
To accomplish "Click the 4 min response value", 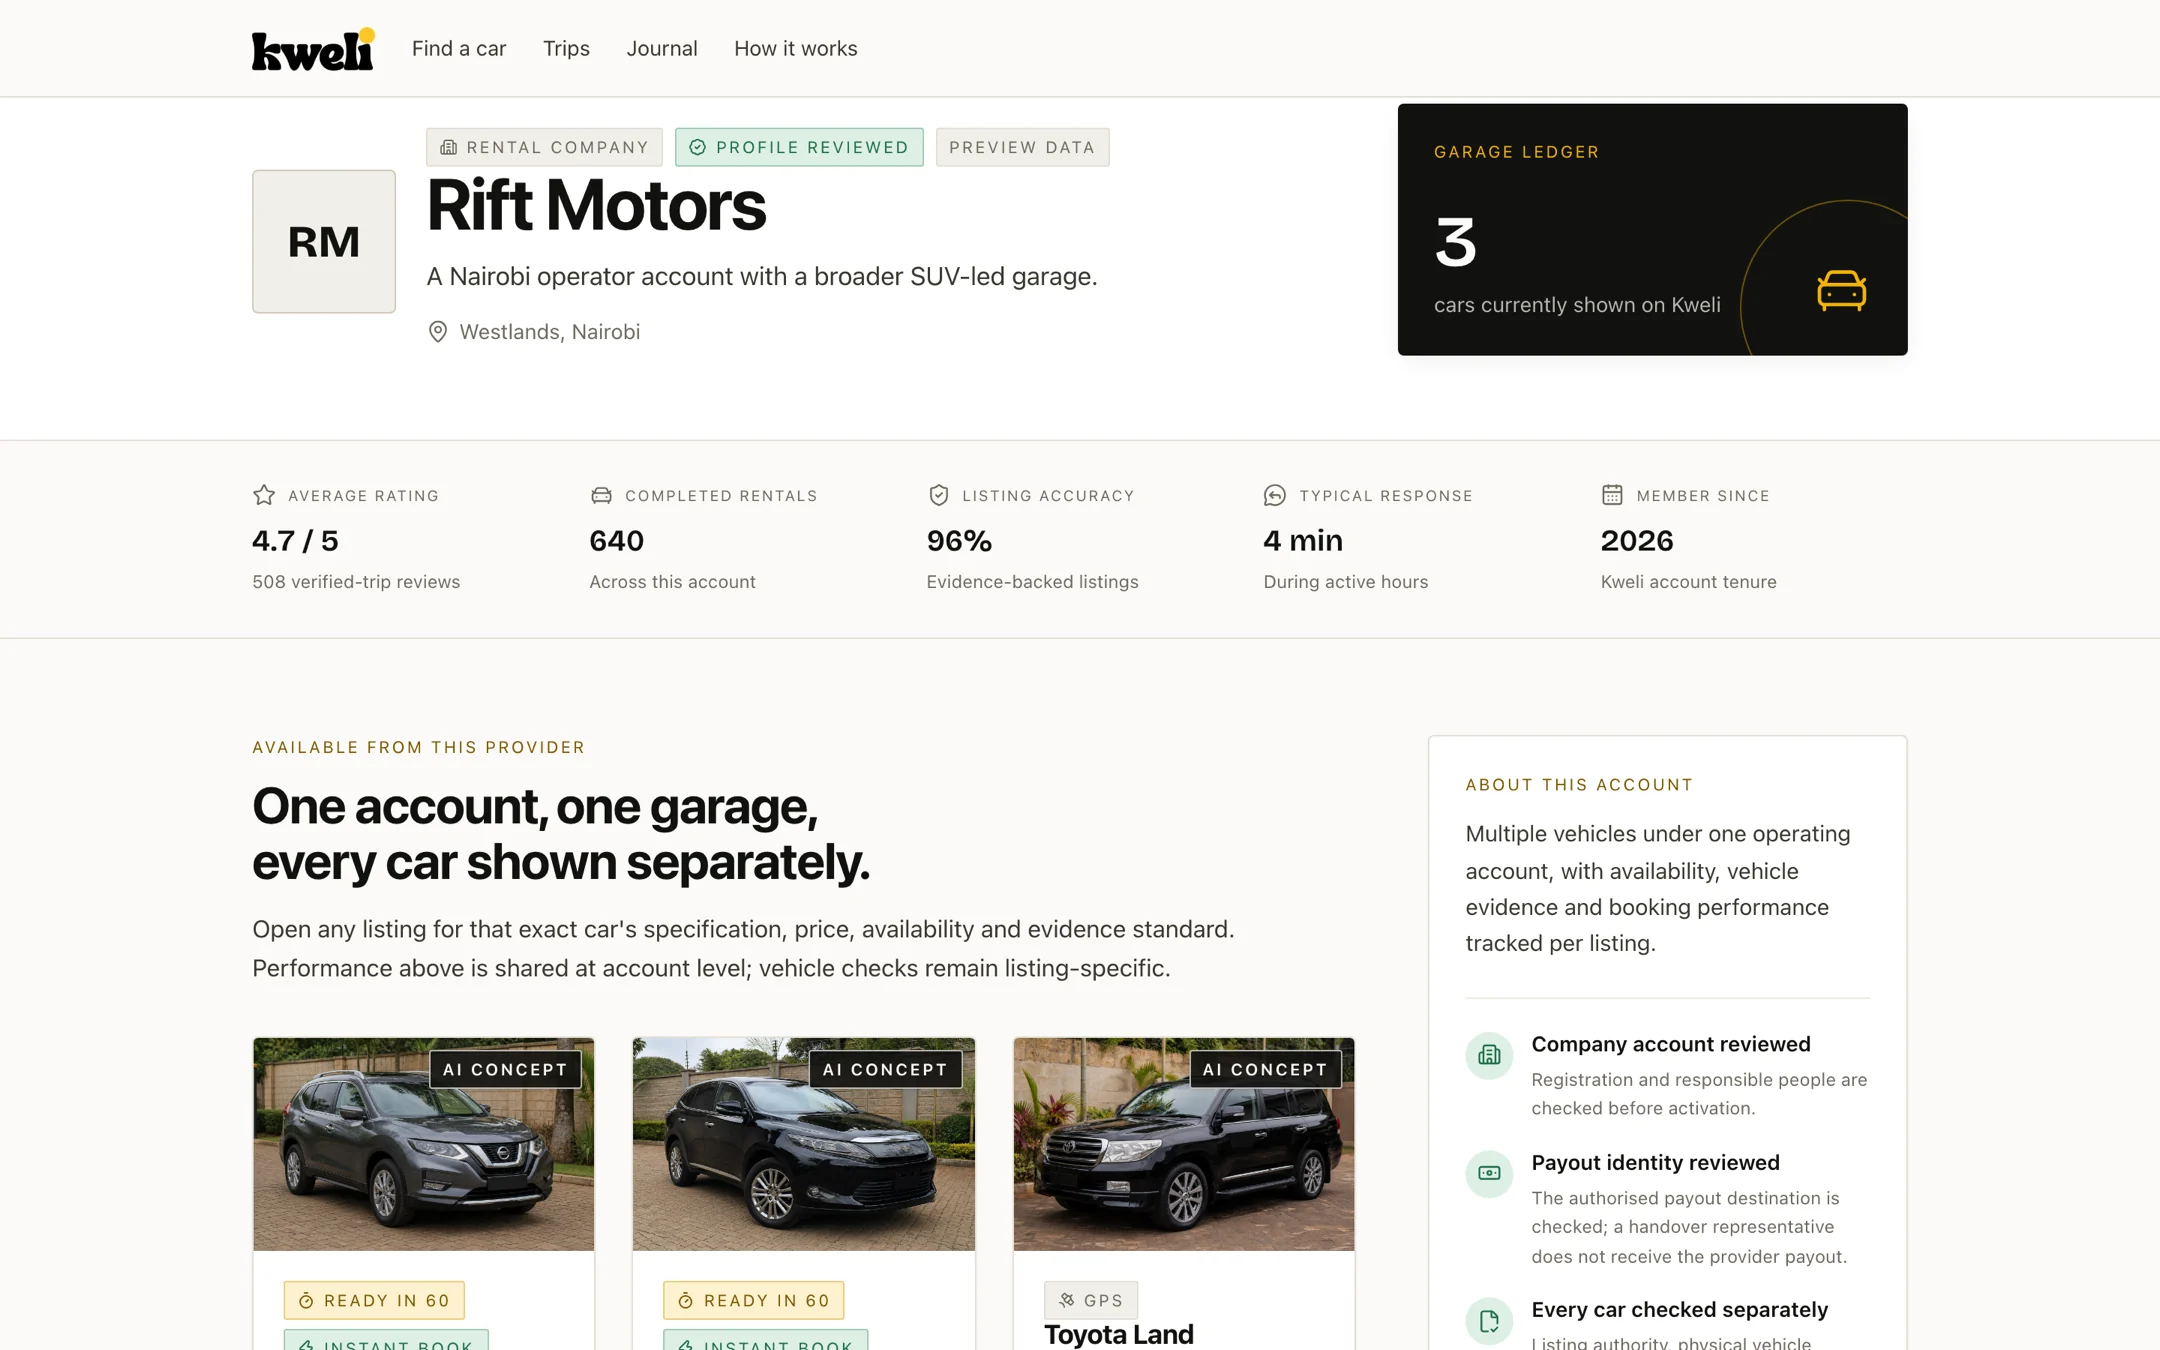I will pyautogui.click(x=1303, y=540).
